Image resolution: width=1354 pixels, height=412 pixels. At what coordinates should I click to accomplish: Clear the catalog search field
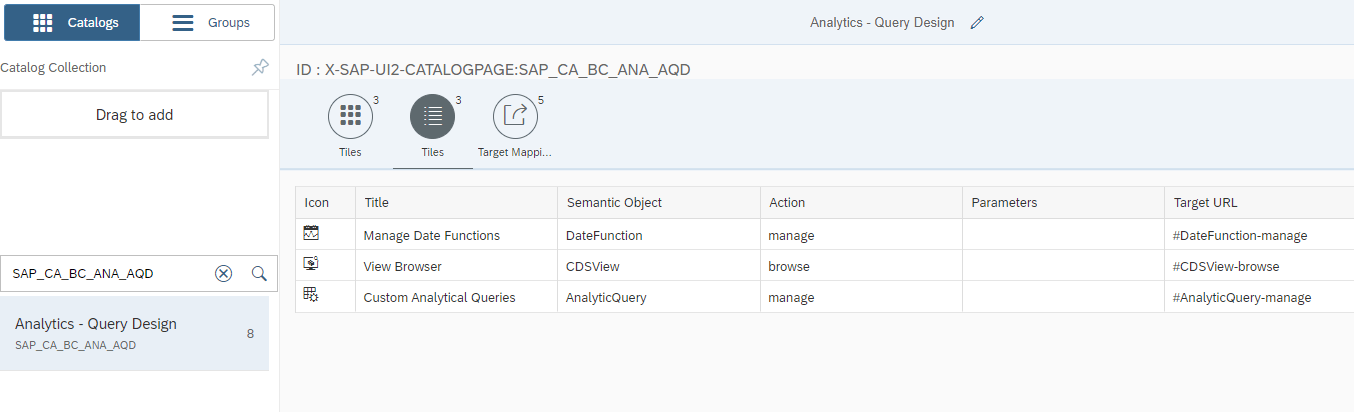(224, 274)
